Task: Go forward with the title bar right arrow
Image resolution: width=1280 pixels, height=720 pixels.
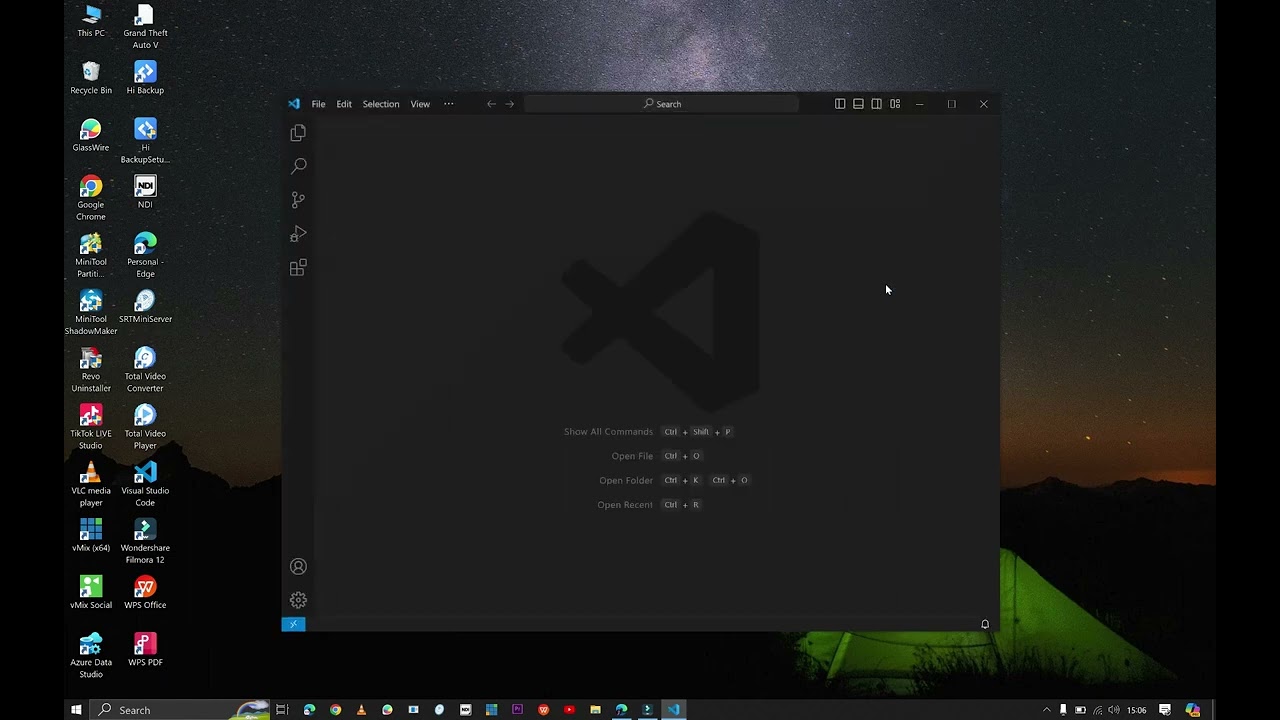Action: tap(510, 104)
